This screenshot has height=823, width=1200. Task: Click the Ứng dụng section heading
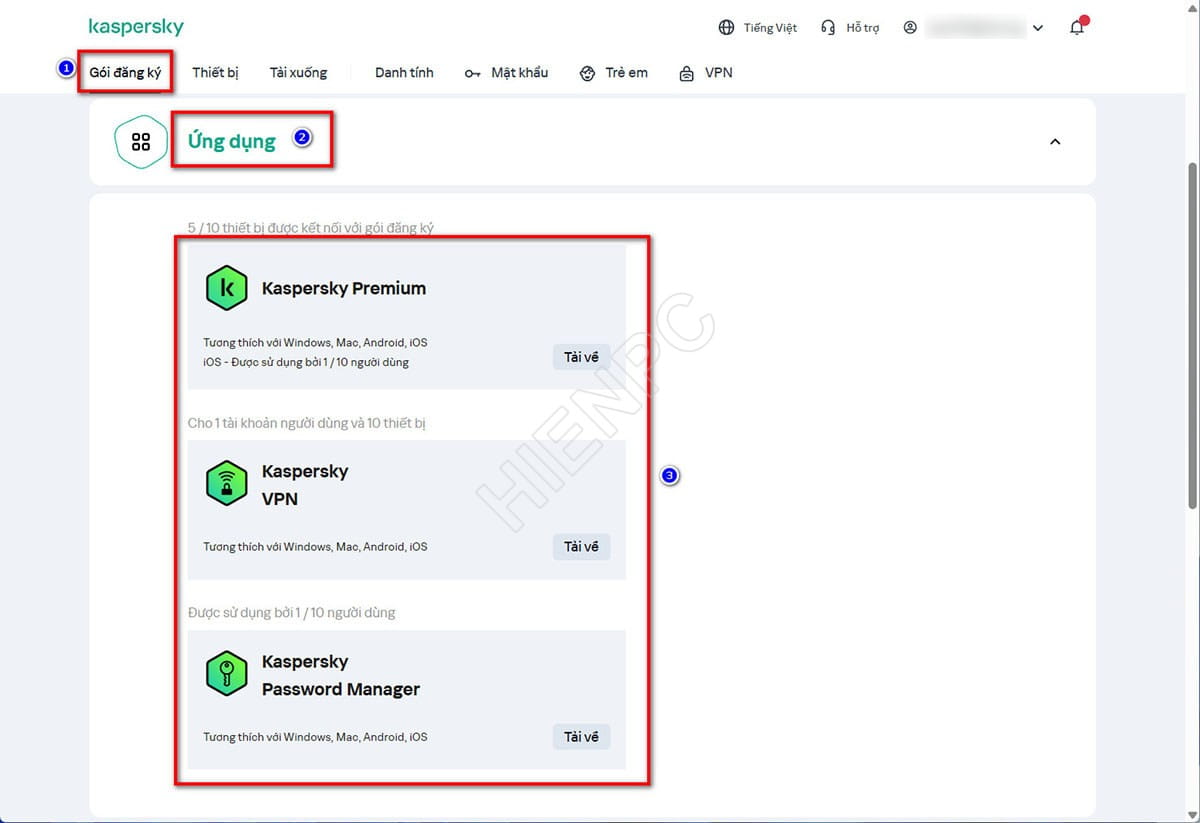(232, 141)
